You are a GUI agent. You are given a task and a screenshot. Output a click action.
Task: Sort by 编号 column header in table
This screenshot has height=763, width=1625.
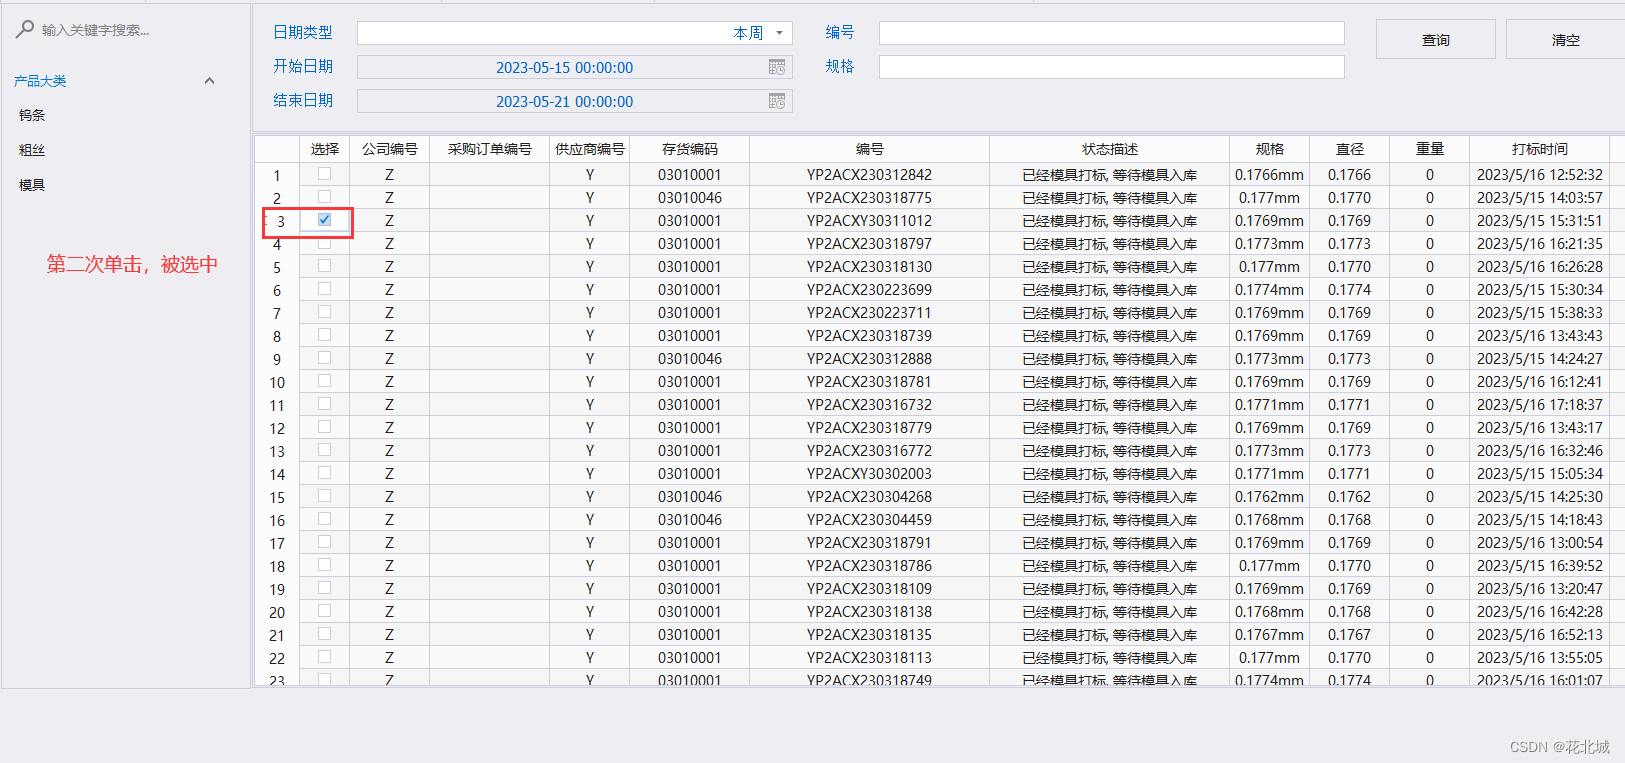(870, 149)
